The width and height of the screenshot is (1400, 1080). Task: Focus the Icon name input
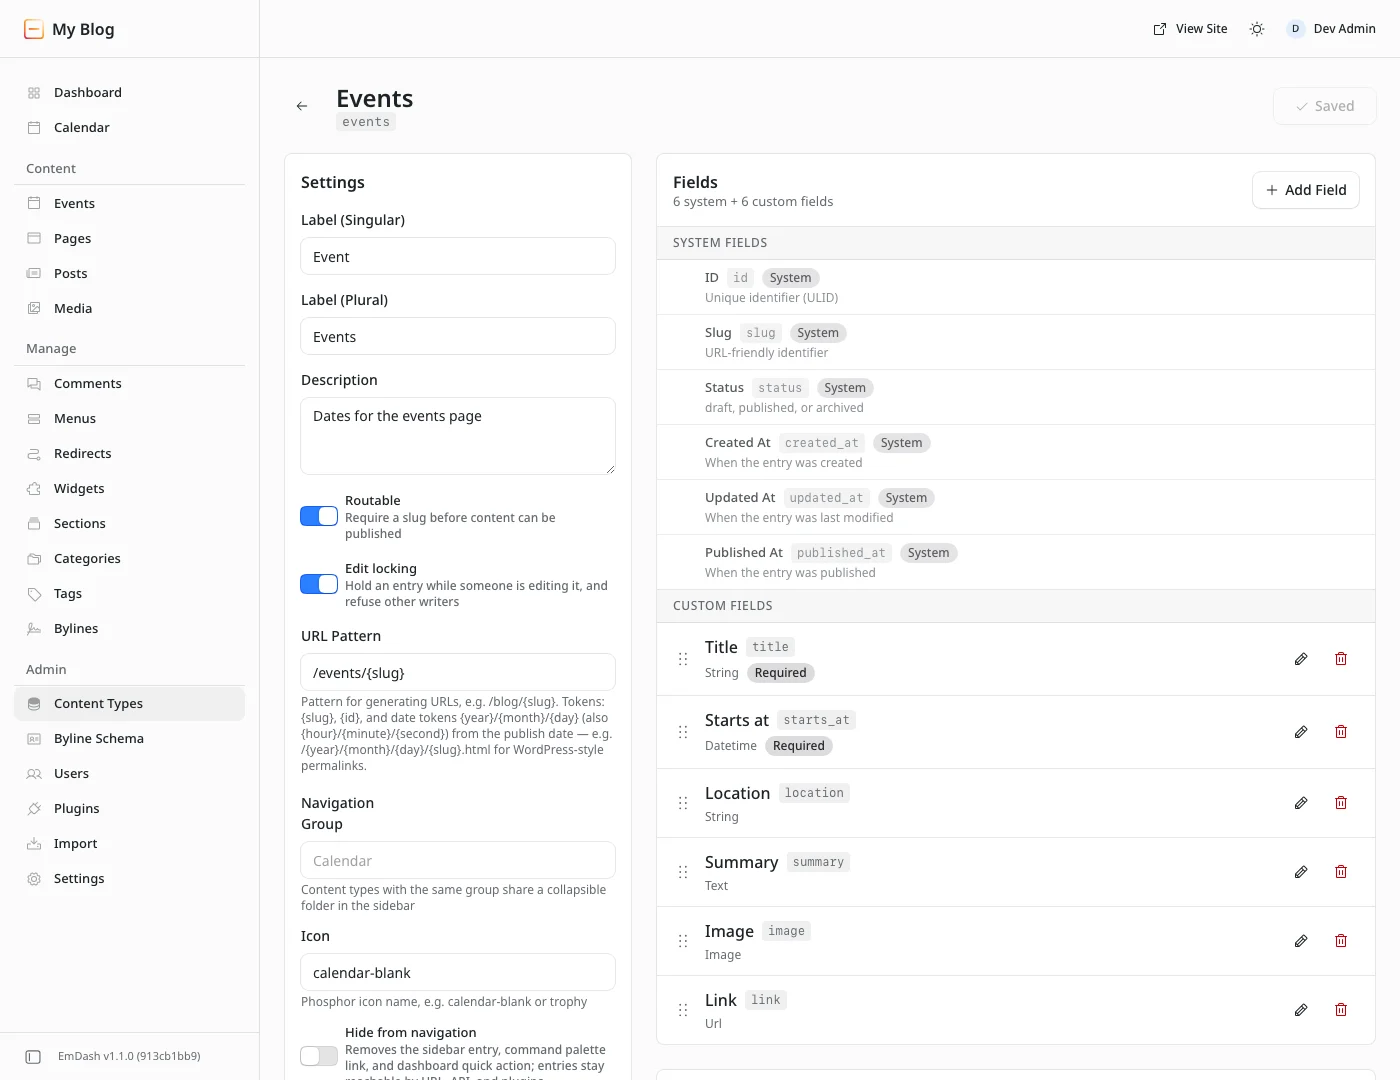tap(458, 973)
